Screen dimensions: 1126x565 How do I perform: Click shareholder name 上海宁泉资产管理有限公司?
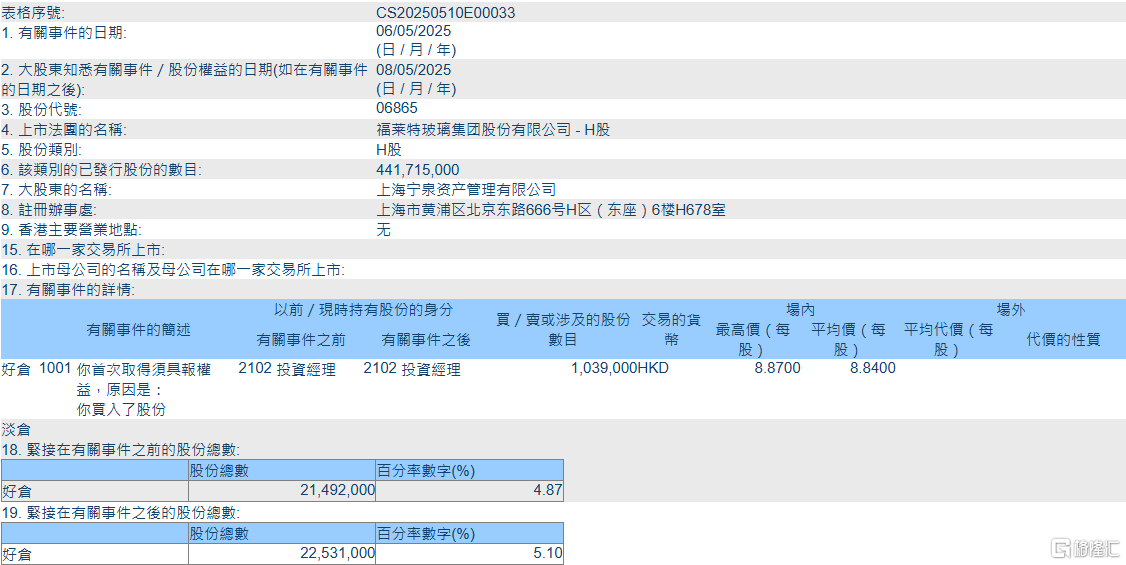point(466,190)
